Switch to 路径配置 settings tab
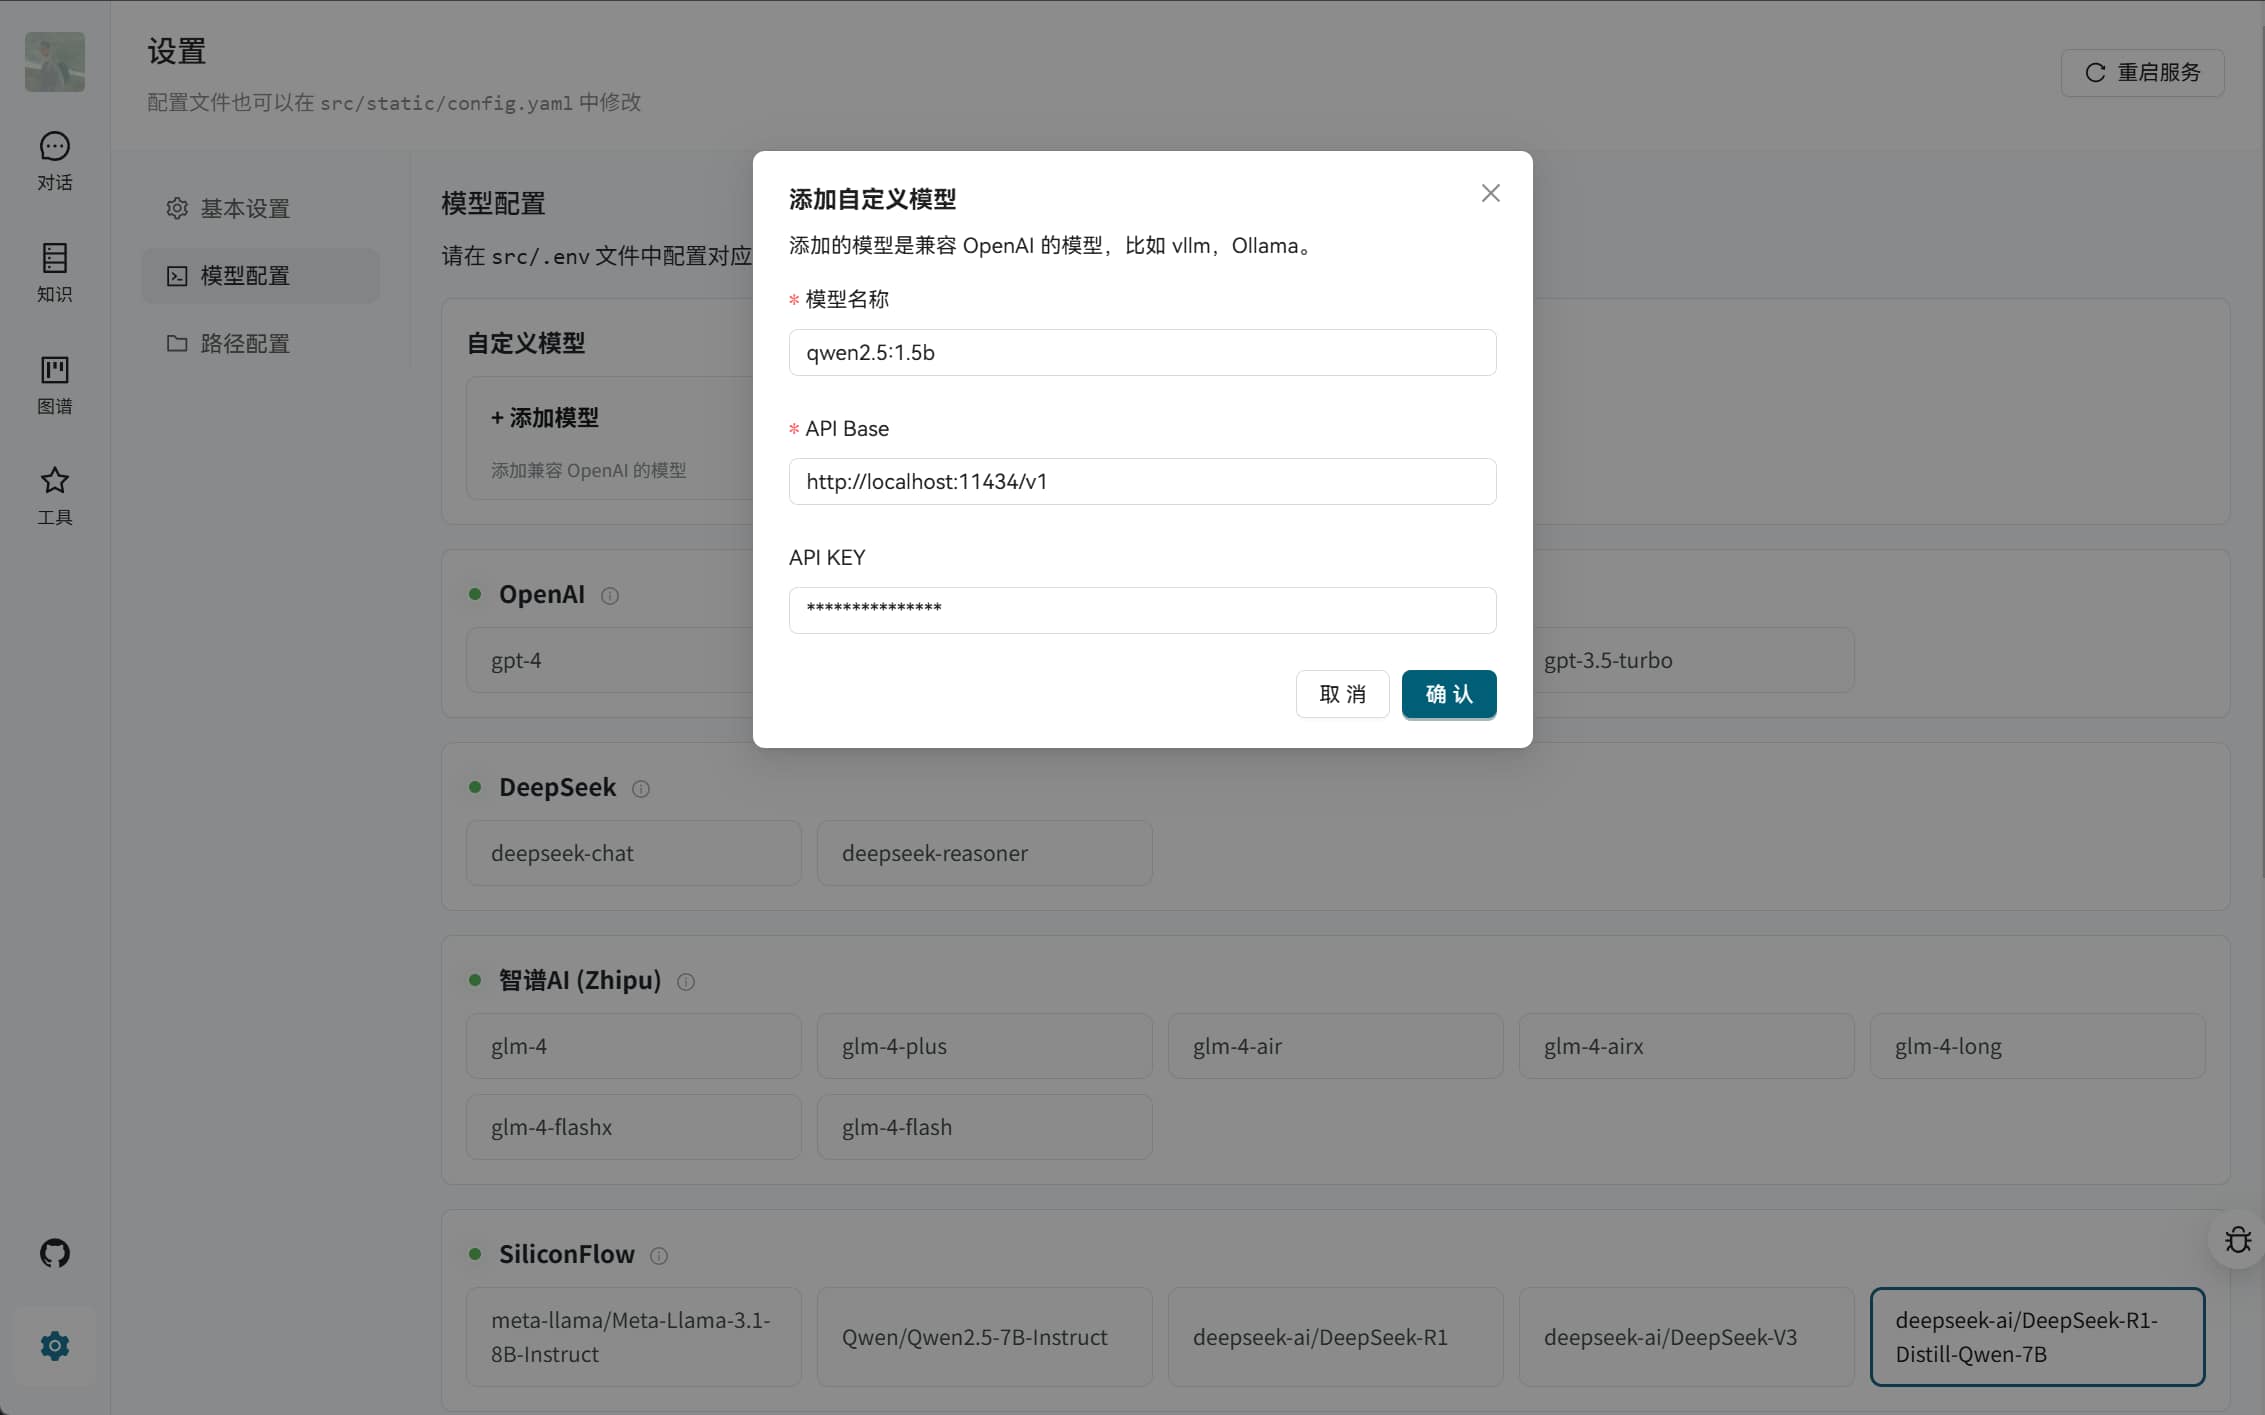This screenshot has height=1415, width=2265. [x=244, y=343]
